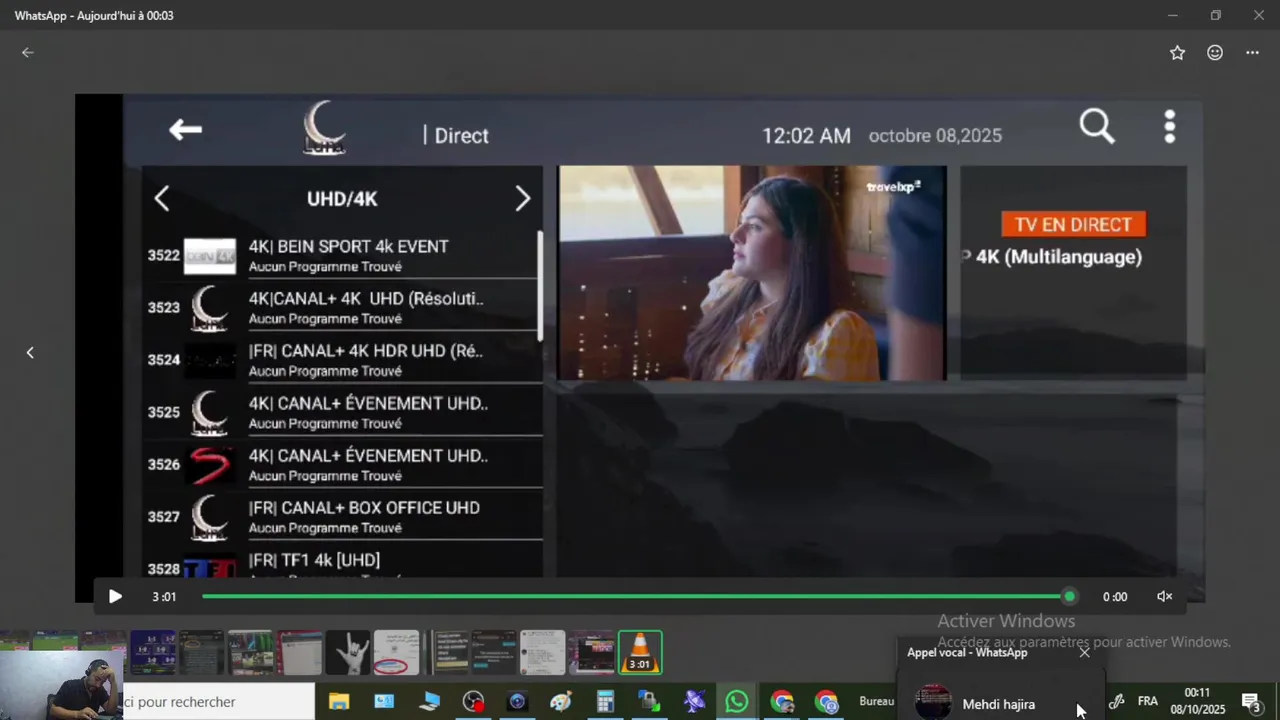1280x720 pixels.
Task: Click the channel list scrollbar
Action: pyautogui.click(x=540, y=286)
